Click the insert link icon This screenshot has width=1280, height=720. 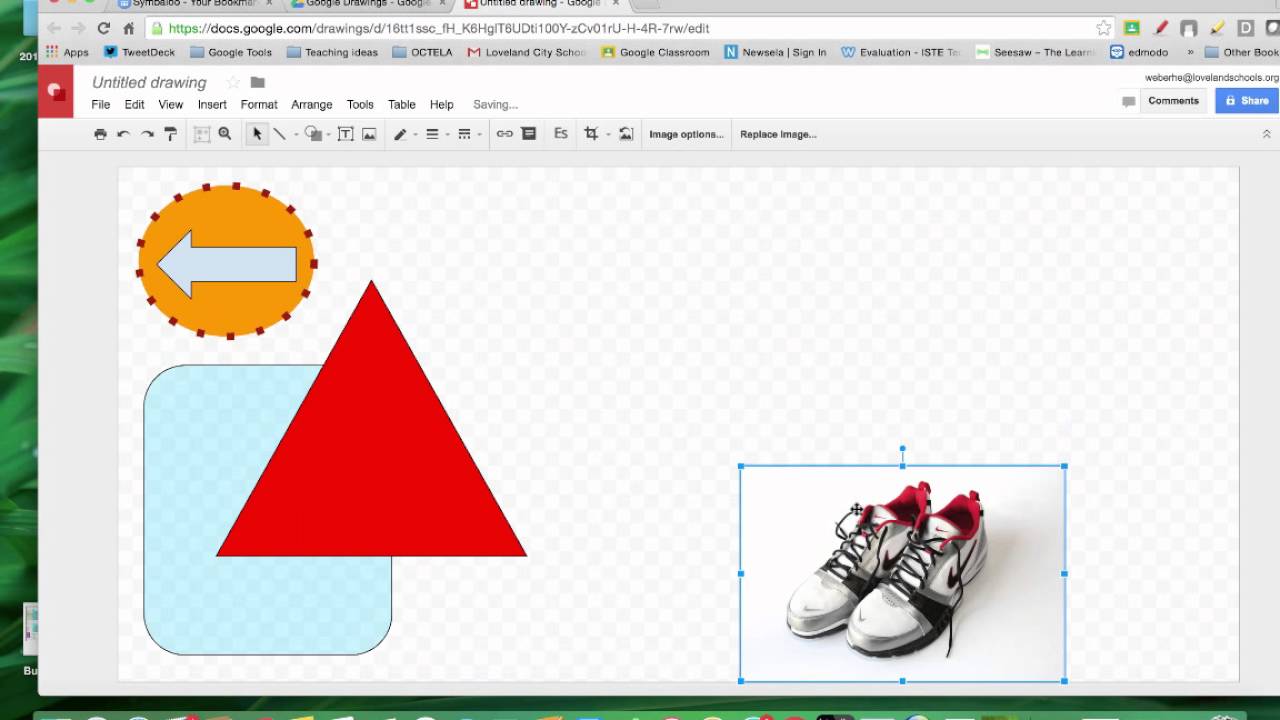[x=504, y=133]
